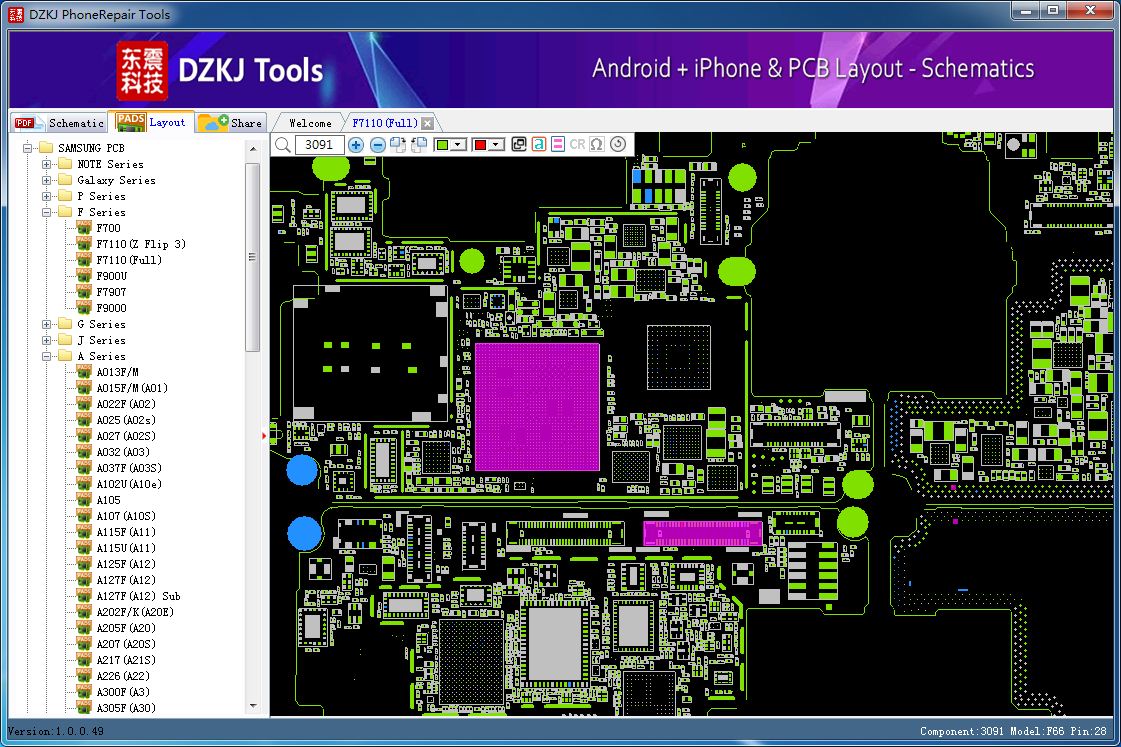This screenshot has height=747, width=1121.
Task: Collapse the SAMSUNG PCB tree root
Action: point(27,148)
